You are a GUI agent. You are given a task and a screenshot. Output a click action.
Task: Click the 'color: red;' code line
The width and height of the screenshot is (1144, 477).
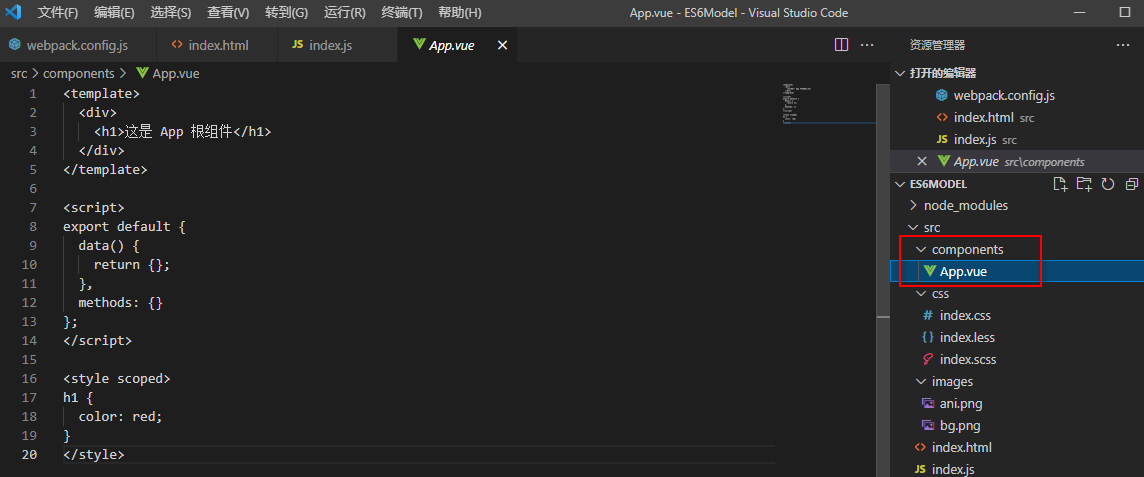coord(120,416)
